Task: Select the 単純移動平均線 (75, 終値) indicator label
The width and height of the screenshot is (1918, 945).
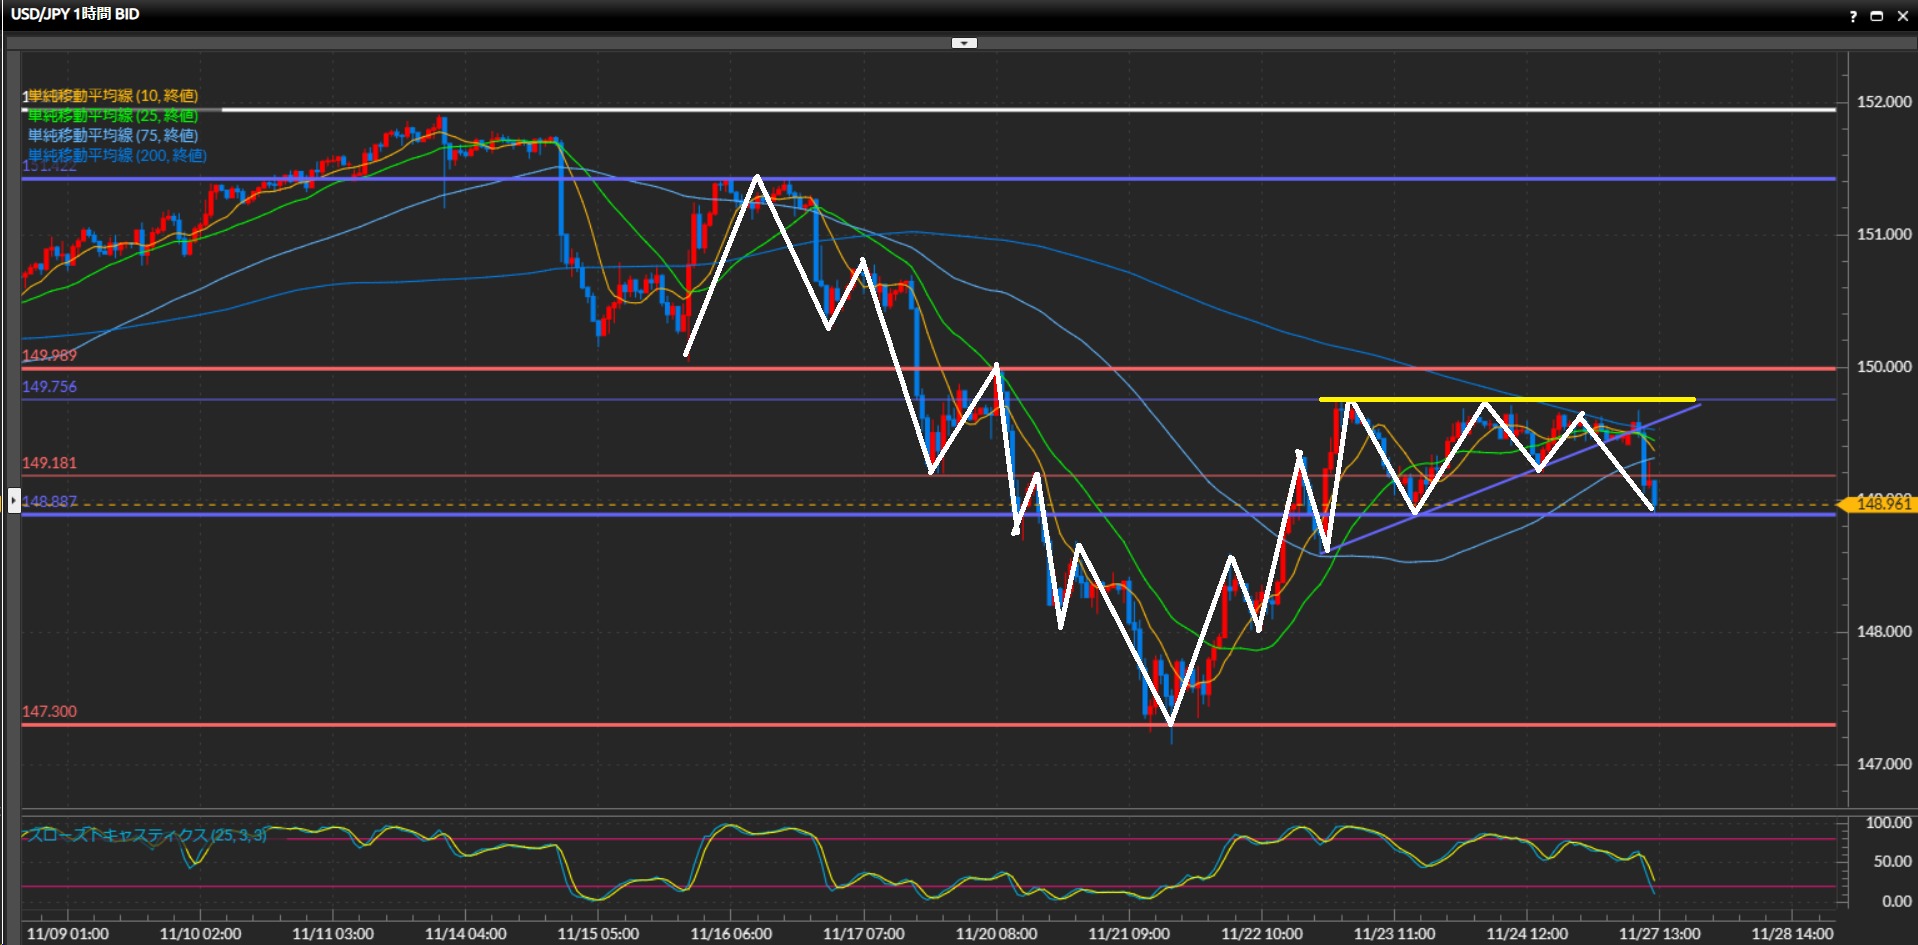Action: 112,135
